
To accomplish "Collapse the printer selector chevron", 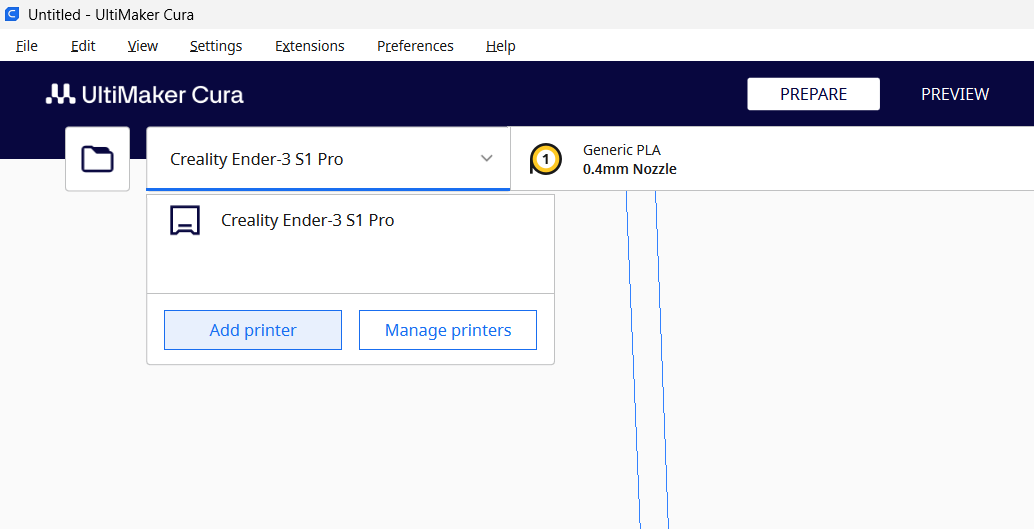I will tap(487, 158).
